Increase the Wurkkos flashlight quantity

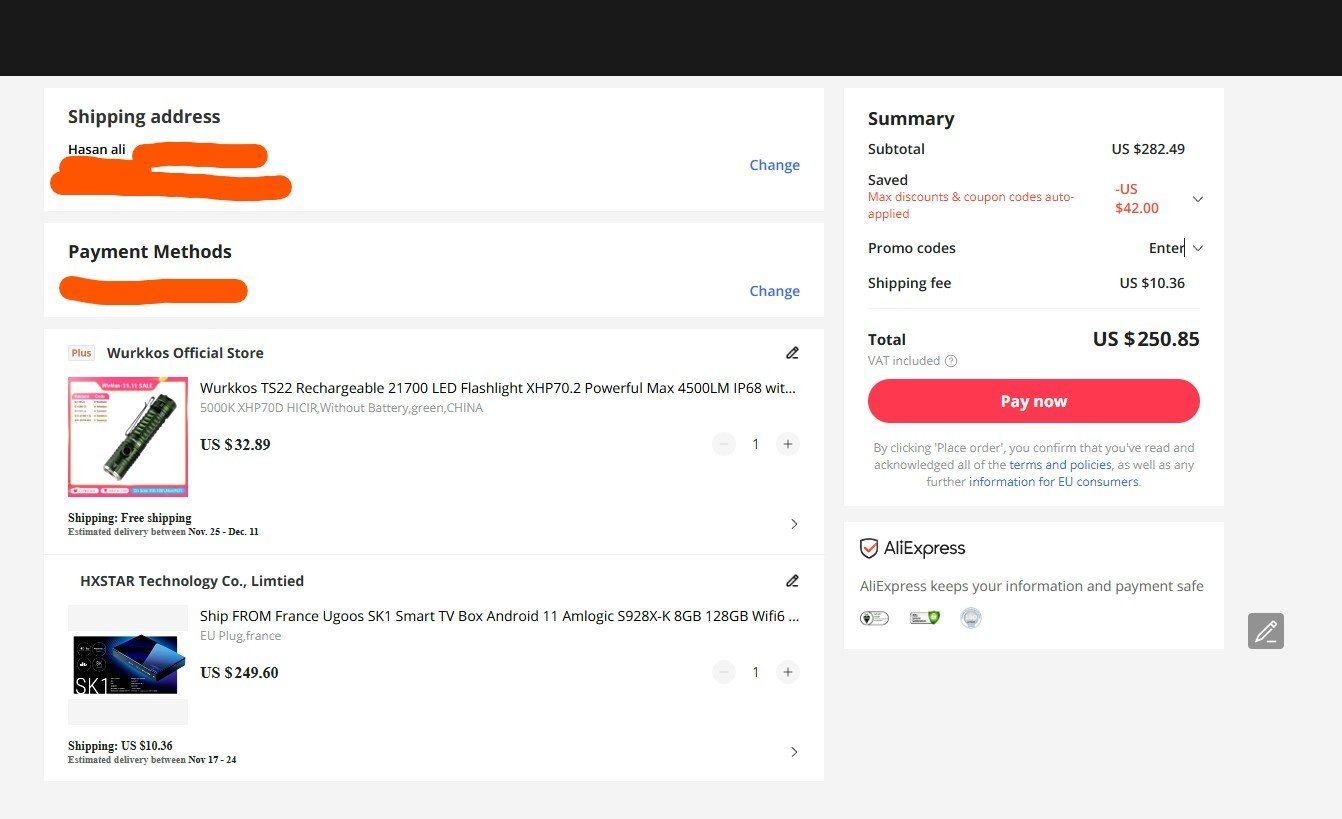click(788, 444)
